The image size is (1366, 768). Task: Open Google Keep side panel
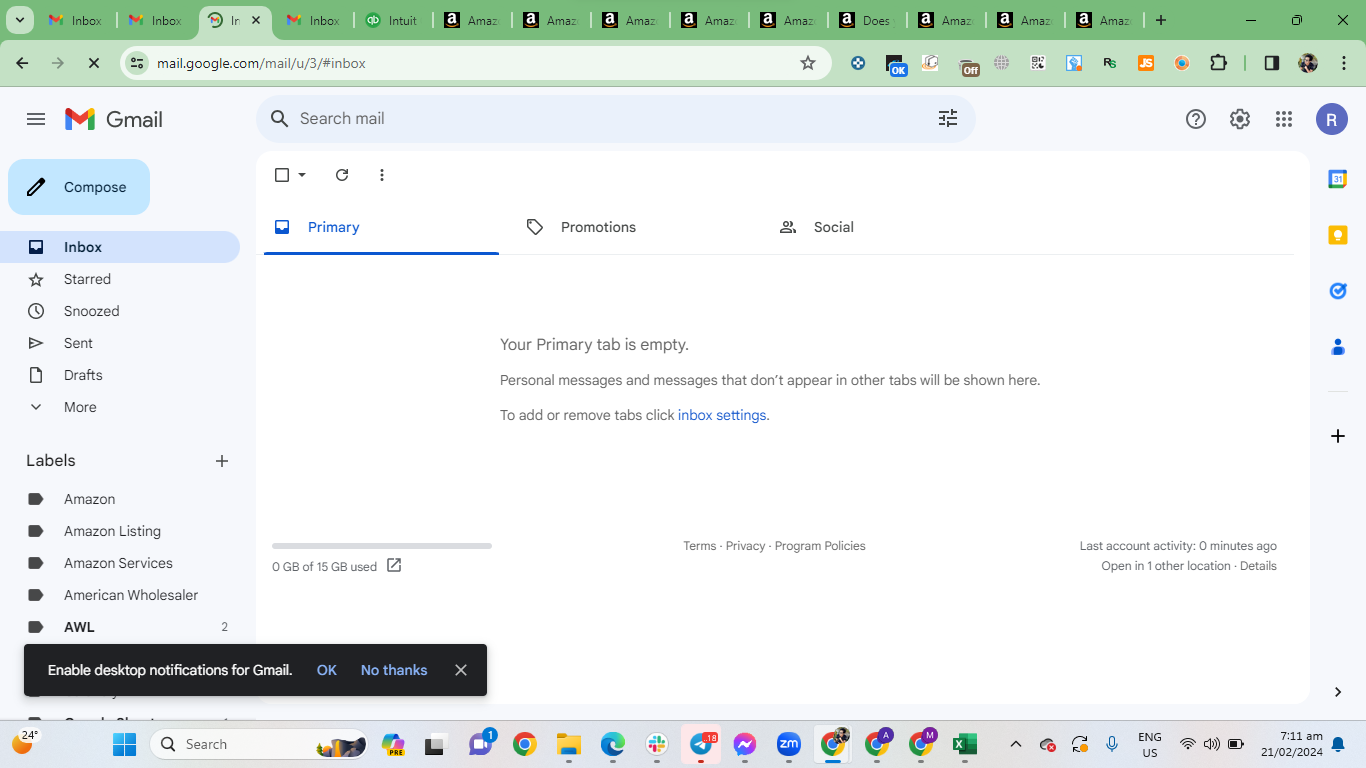1338,235
